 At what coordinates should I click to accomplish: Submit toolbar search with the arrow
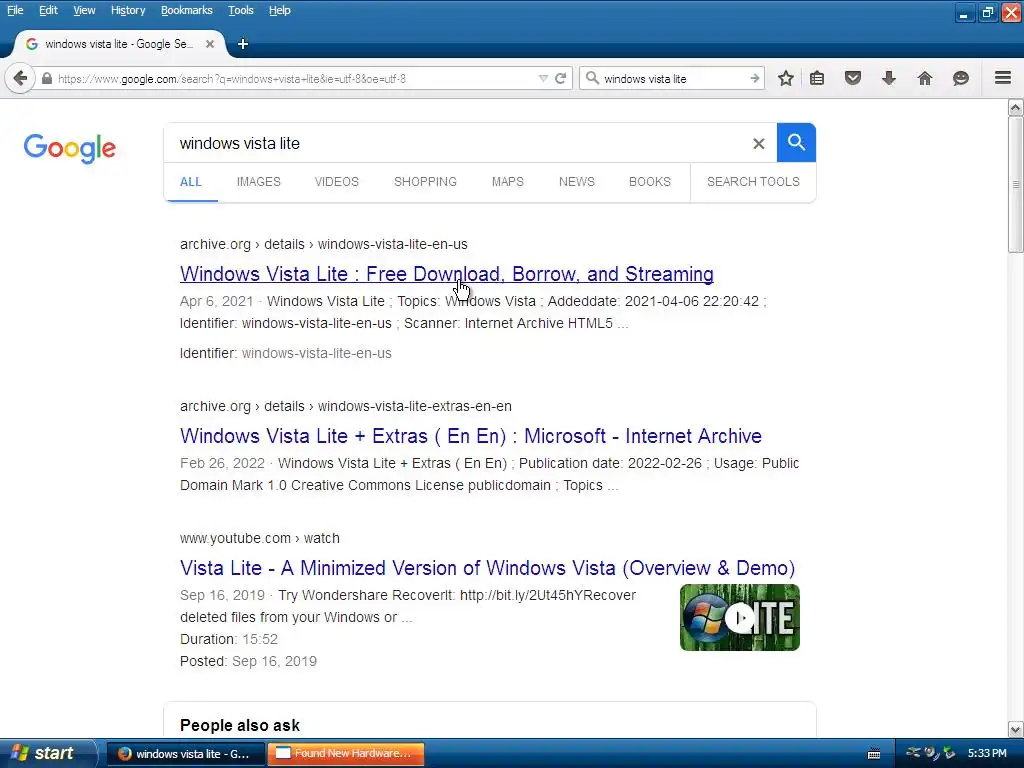click(755, 78)
